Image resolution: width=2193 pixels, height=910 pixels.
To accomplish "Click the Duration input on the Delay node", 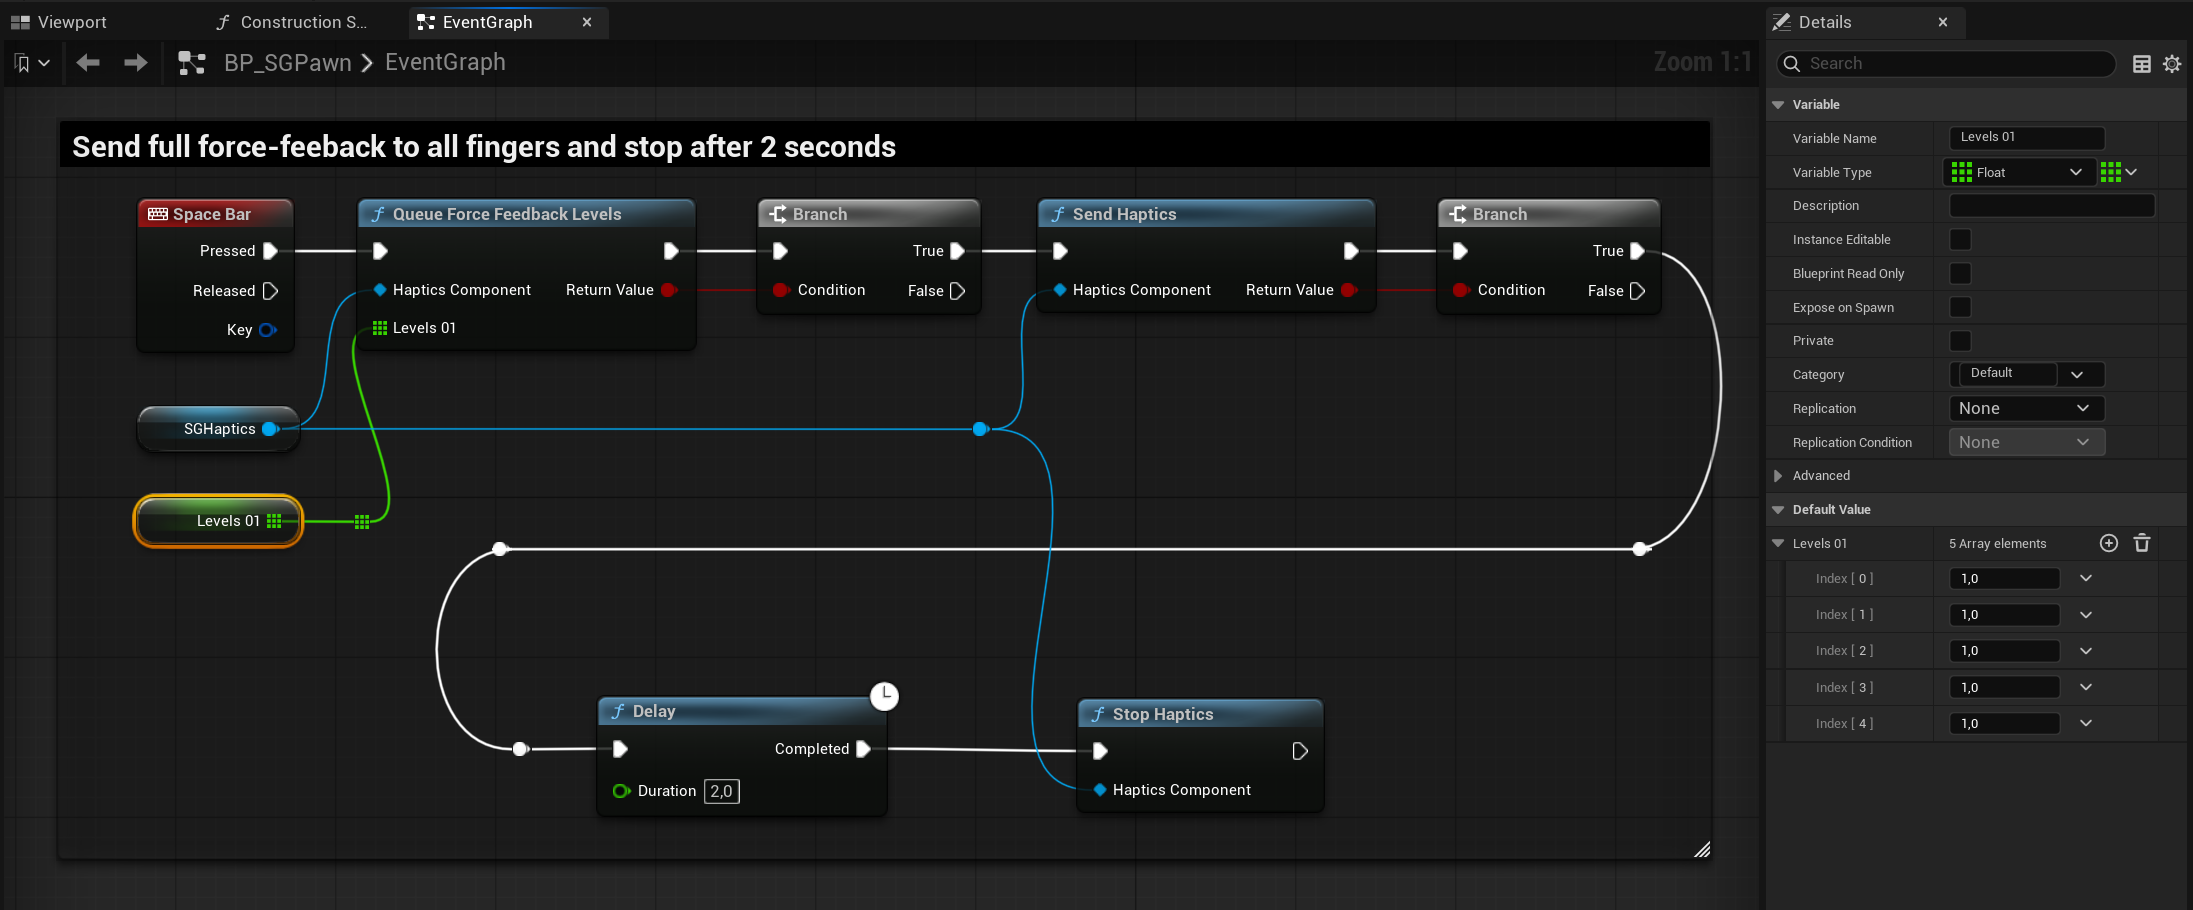I will (x=721, y=791).
